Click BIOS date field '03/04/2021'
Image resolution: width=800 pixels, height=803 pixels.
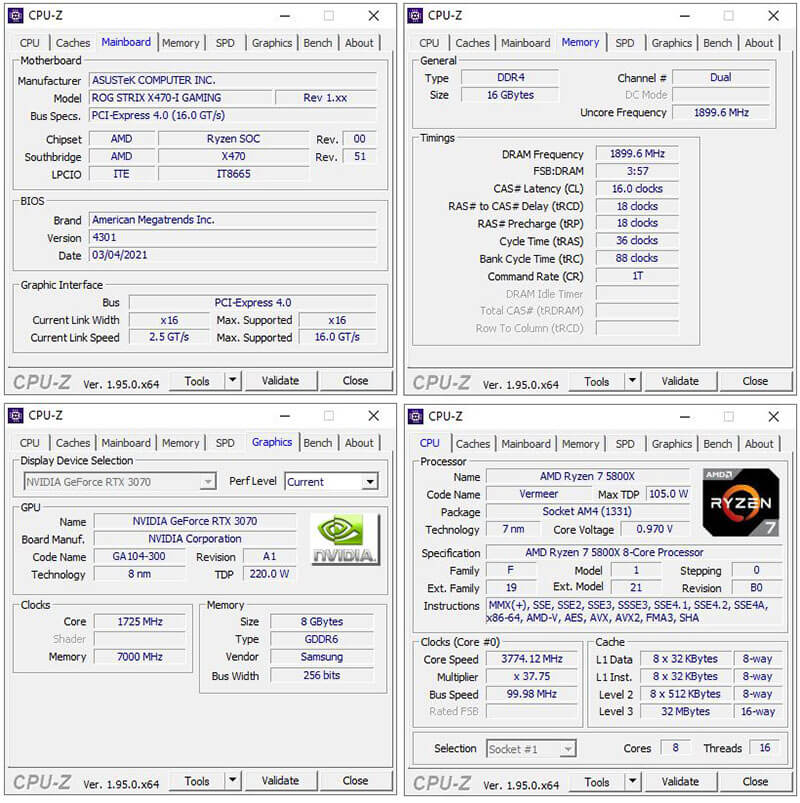pyautogui.click(x=233, y=255)
